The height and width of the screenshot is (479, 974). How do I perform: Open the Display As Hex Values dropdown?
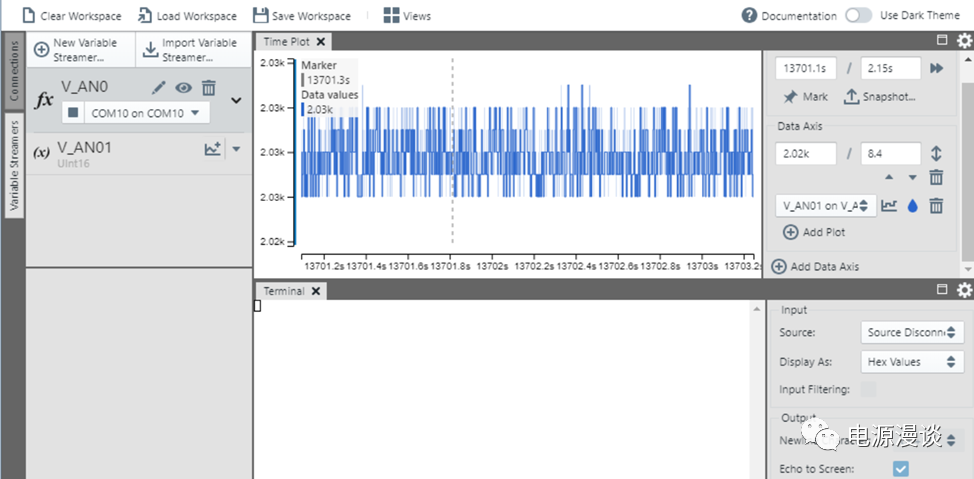coord(912,362)
